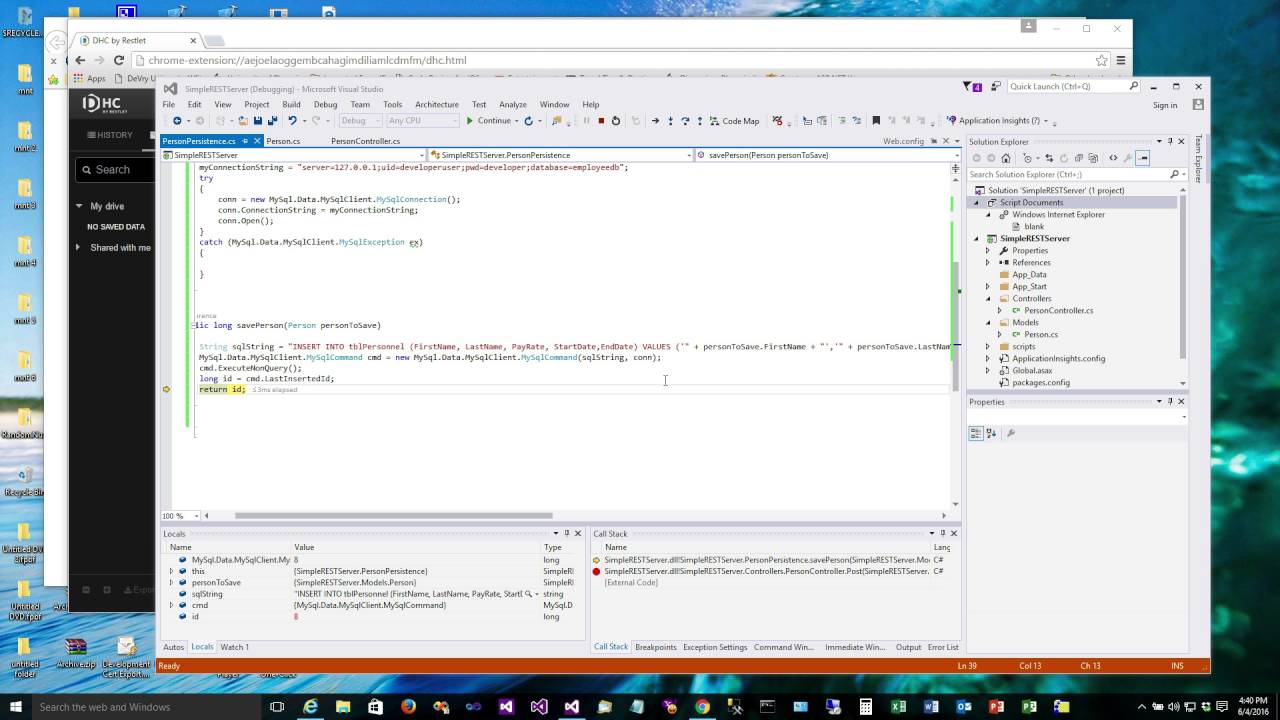Viewport: 1280px width, 720px height.
Task: Star the DHC page in Chrome
Action: pyautogui.click(x=1102, y=60)
